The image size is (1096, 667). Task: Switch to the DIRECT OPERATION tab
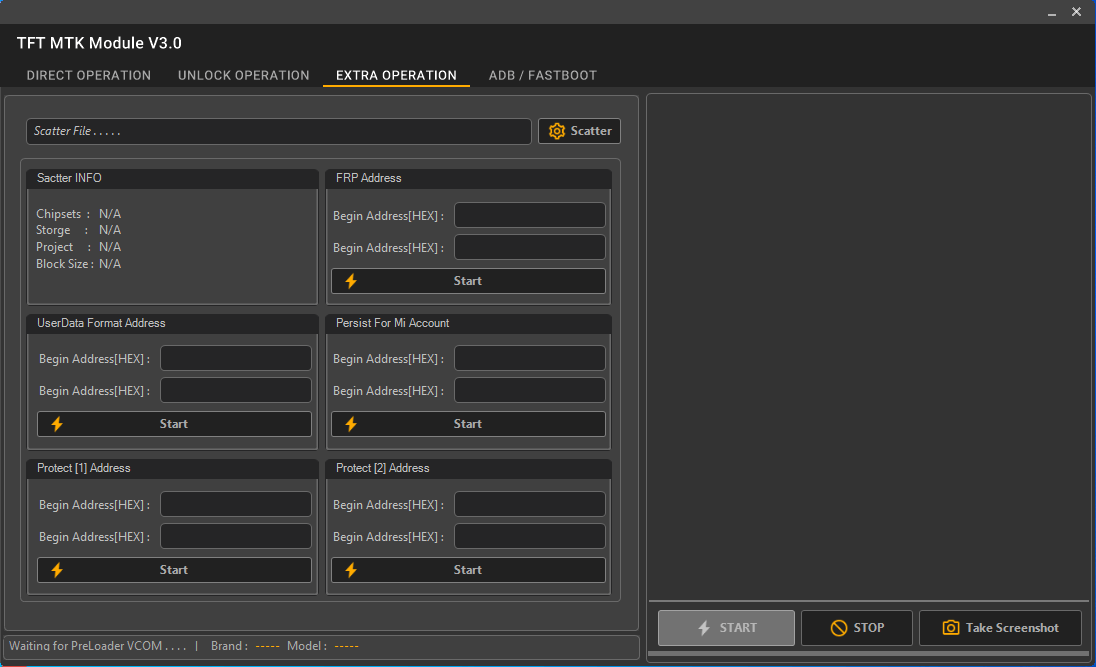(x=88, y=75)
